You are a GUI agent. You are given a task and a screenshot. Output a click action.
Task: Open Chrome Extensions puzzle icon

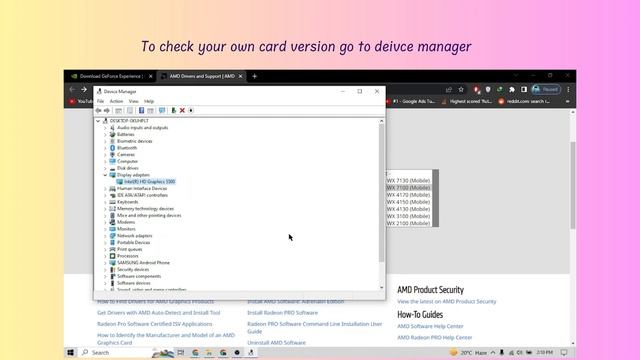click(512, 89)
